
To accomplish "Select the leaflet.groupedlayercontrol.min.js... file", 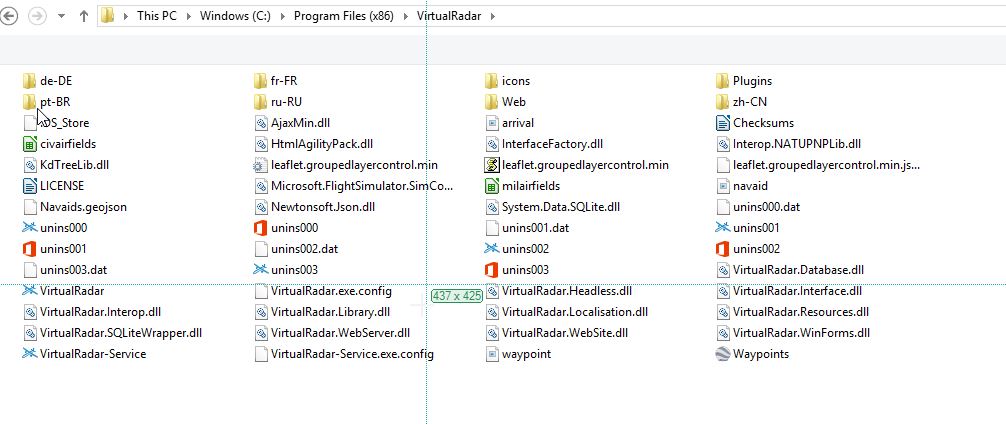I will click(818, 165).
